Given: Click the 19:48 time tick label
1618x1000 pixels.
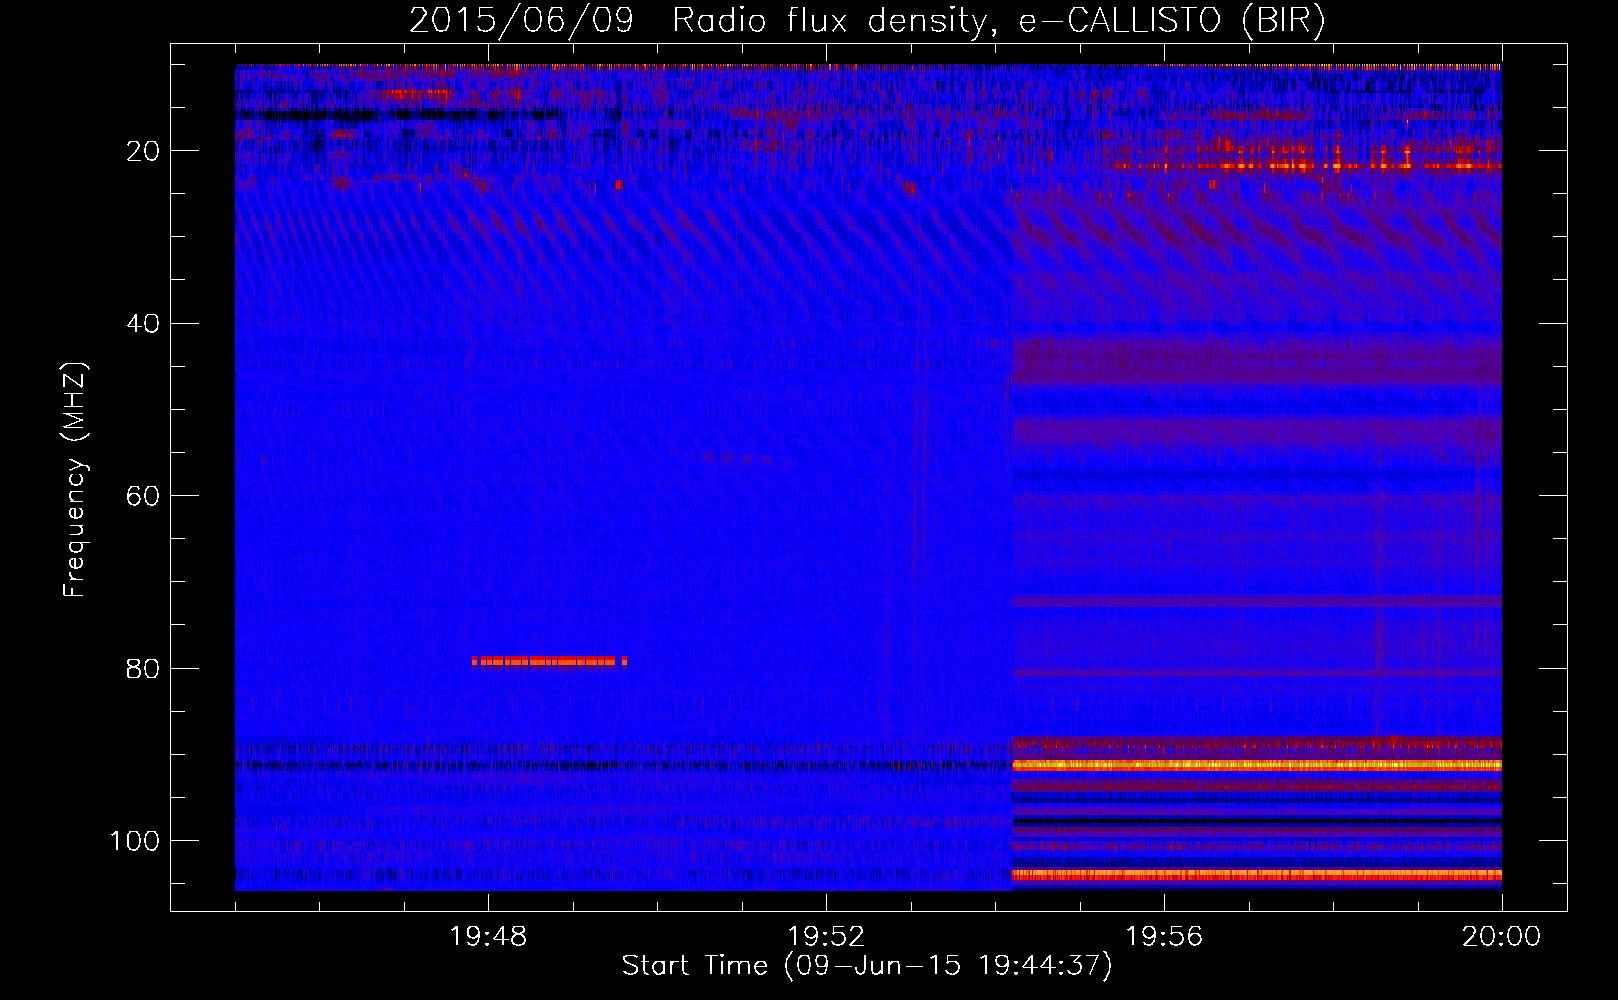Looking at the screenshot, I should point(489,936).
